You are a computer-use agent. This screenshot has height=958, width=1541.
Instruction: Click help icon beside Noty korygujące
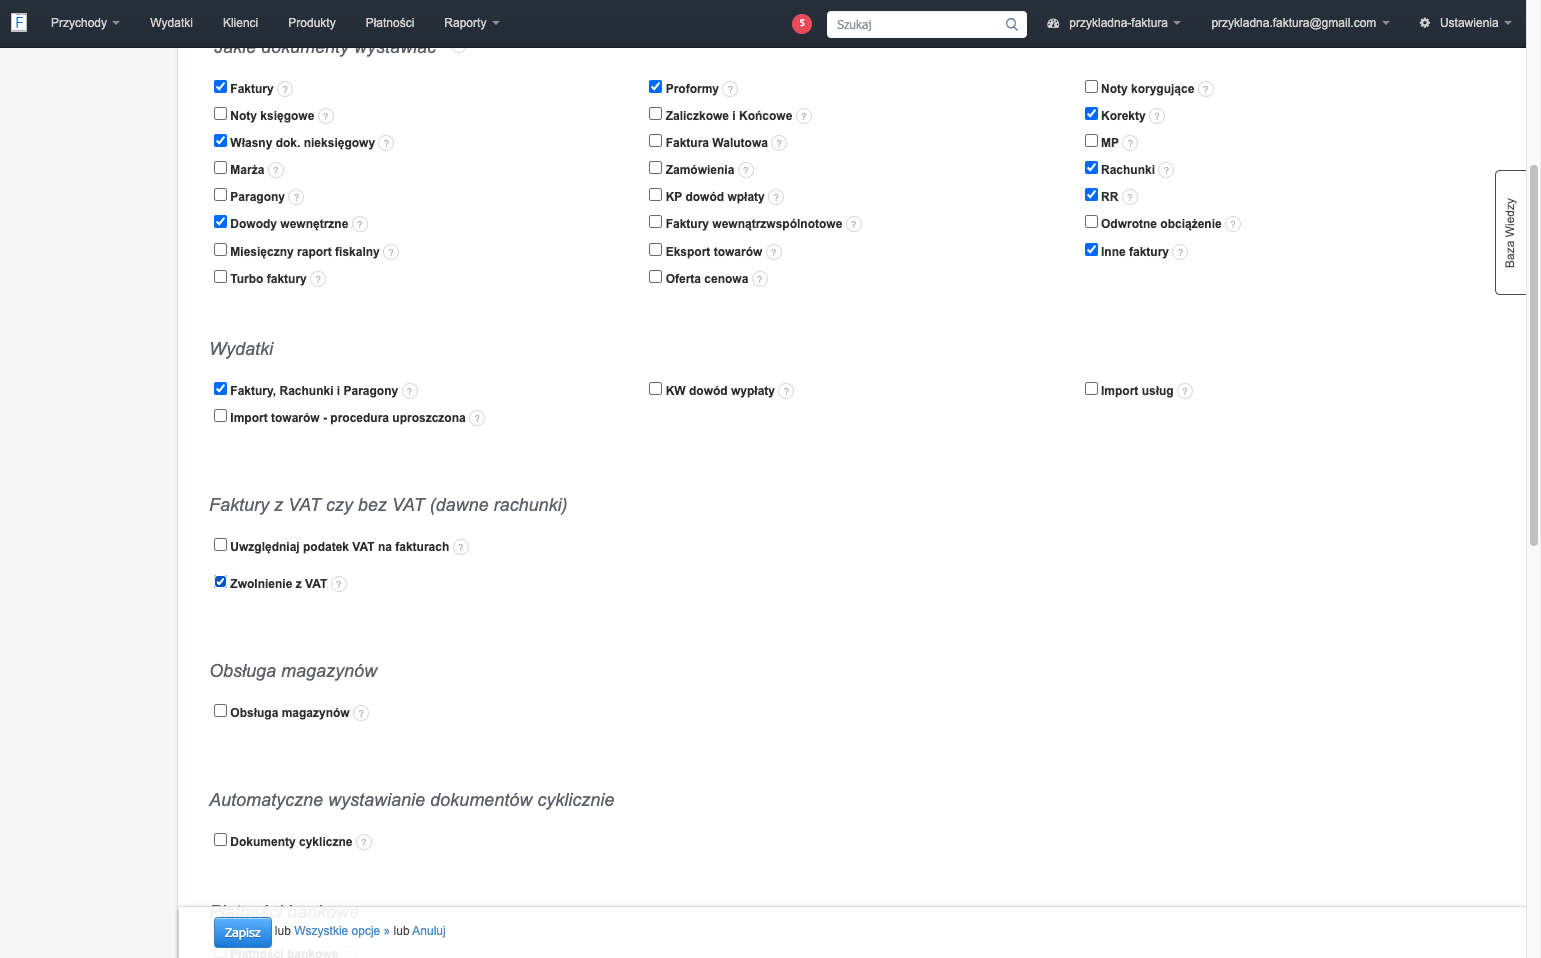1206,89
